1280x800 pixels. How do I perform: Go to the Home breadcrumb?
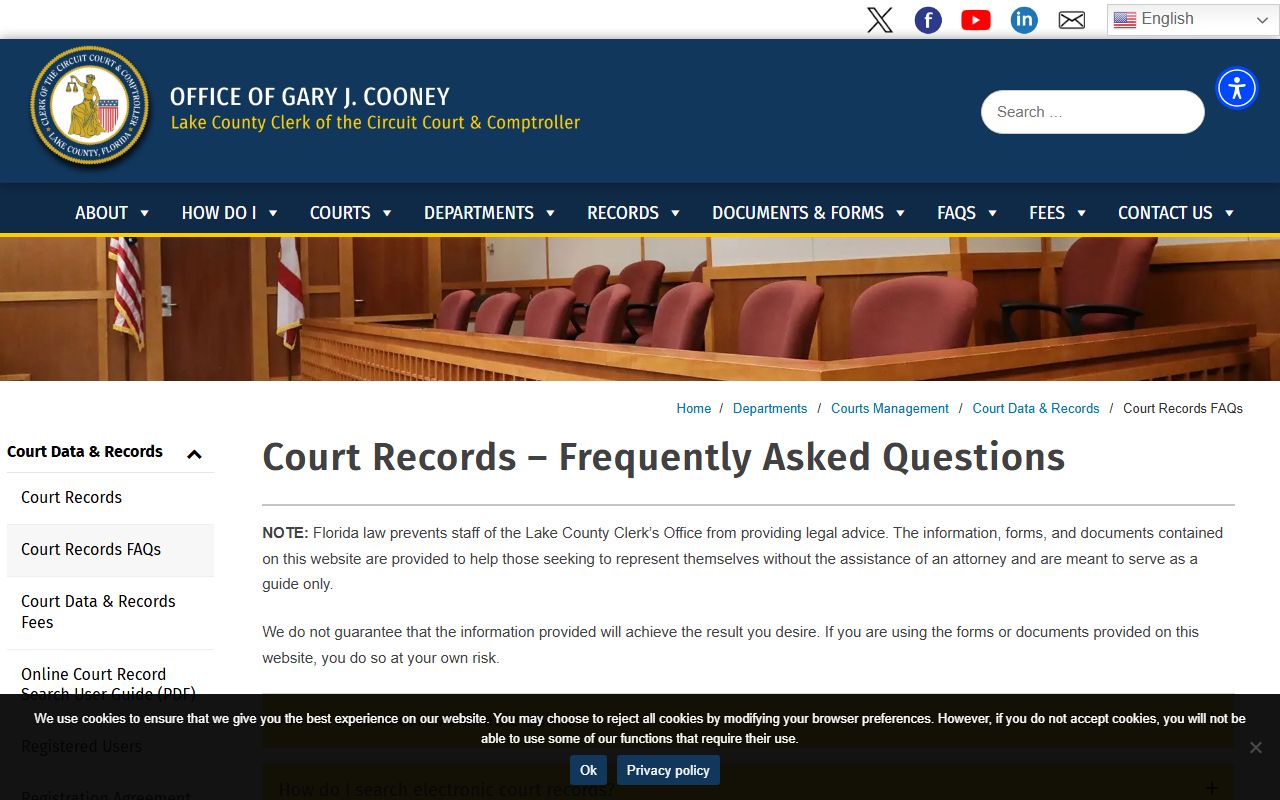tap(694, 408)
